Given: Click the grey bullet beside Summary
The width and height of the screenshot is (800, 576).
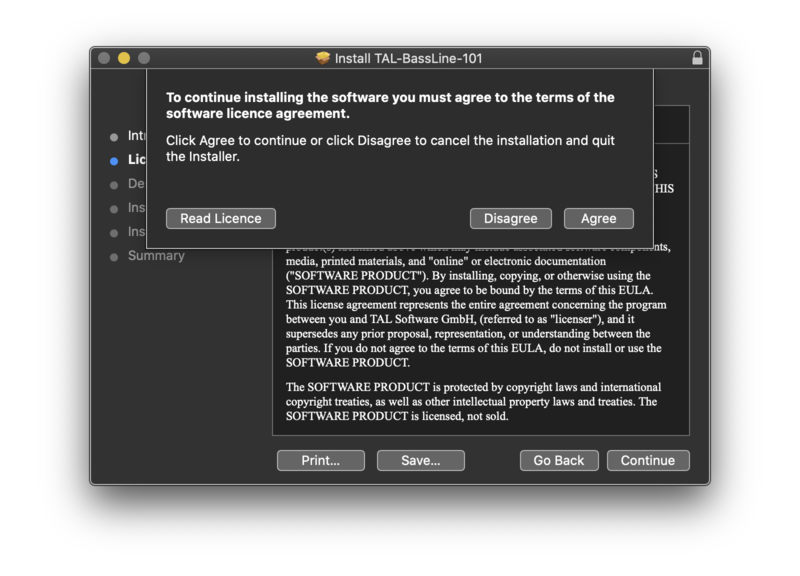Looking at the screenshot, I should coord(114,257).
